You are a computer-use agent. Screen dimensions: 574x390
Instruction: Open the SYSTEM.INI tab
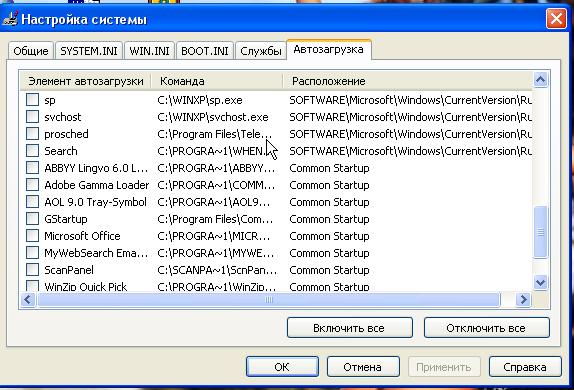(x=89, y=51)
